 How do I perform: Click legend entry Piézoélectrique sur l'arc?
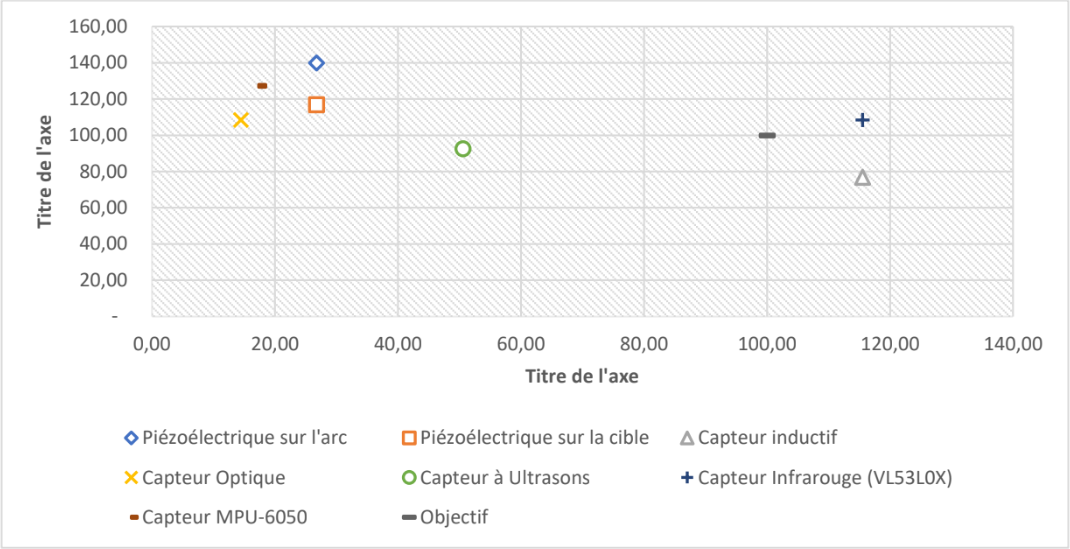[236, 438]
